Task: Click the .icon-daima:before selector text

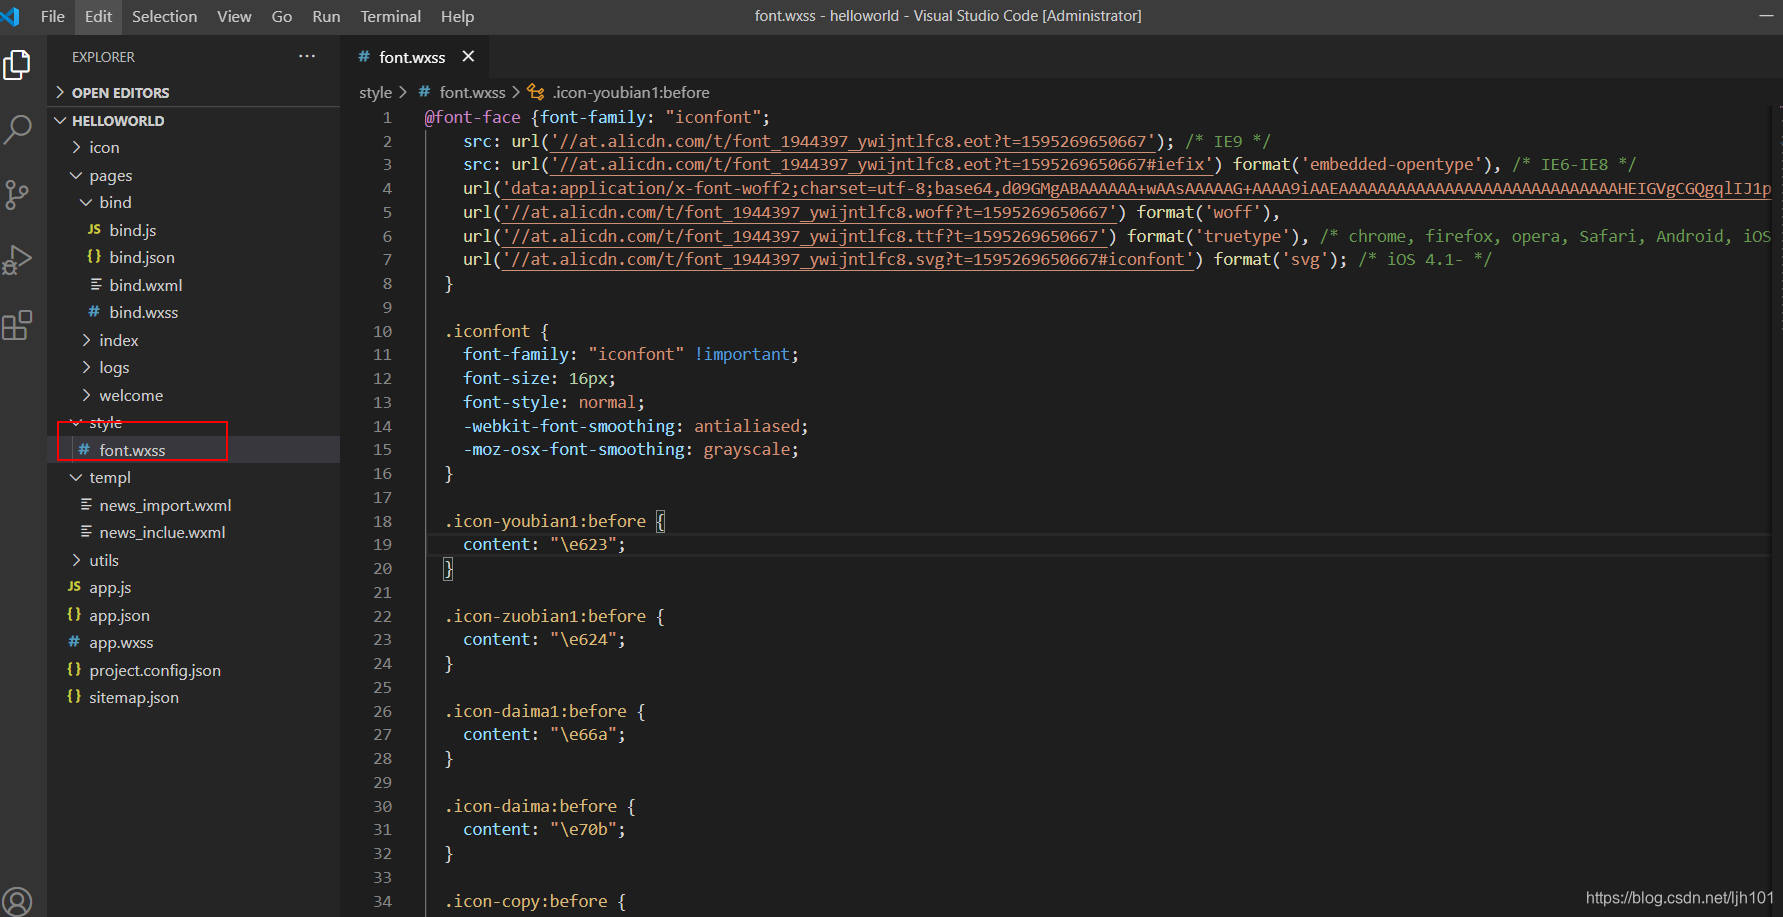Action: pos(530,806)
